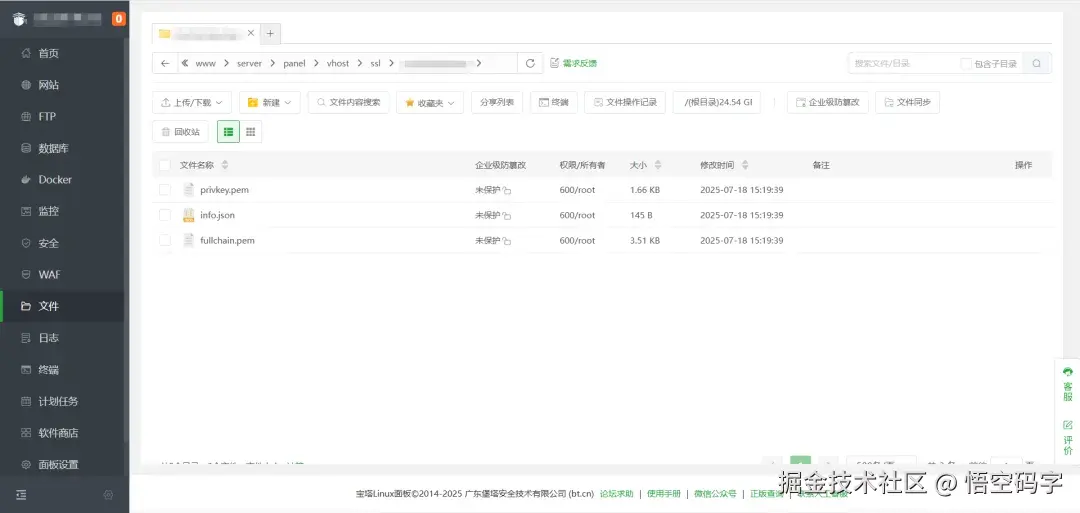Click the info.json file name

(218, 216)
